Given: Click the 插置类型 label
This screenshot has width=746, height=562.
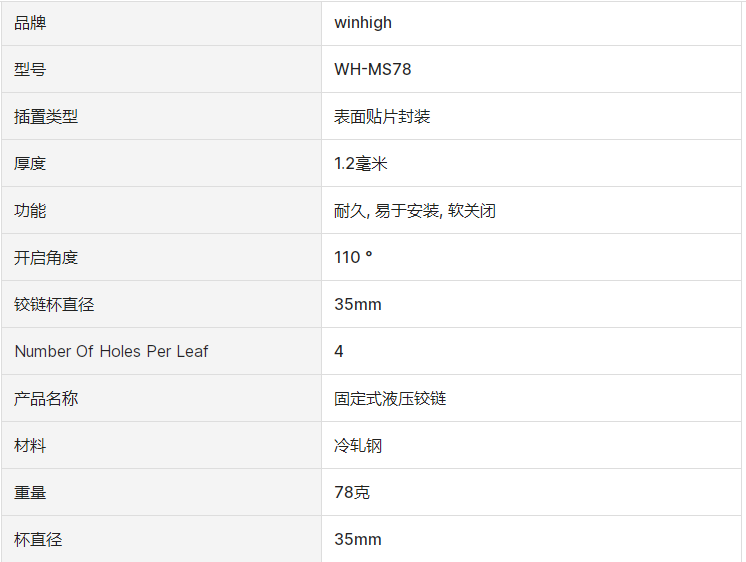Looking at the screenshot, I should coord(46,117).
